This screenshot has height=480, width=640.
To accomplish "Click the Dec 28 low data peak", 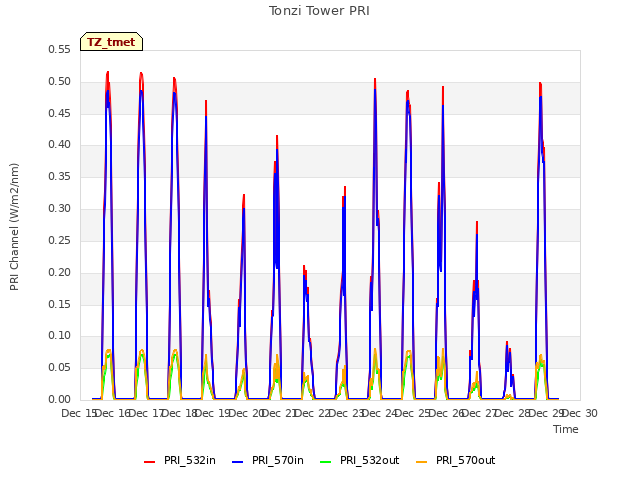I will (507, 343).
